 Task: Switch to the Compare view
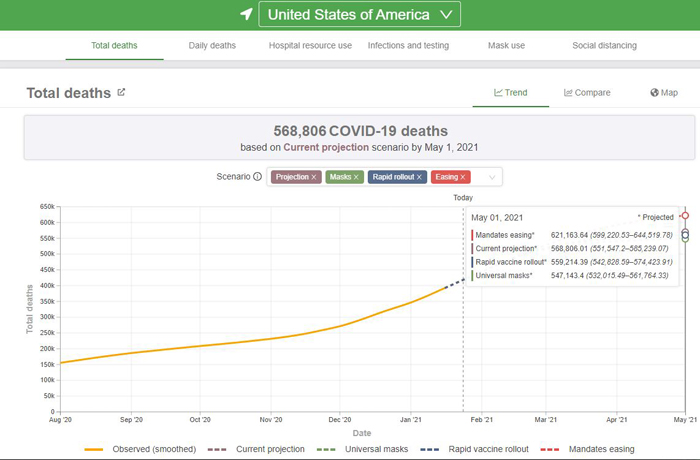[x=587, y=93]
